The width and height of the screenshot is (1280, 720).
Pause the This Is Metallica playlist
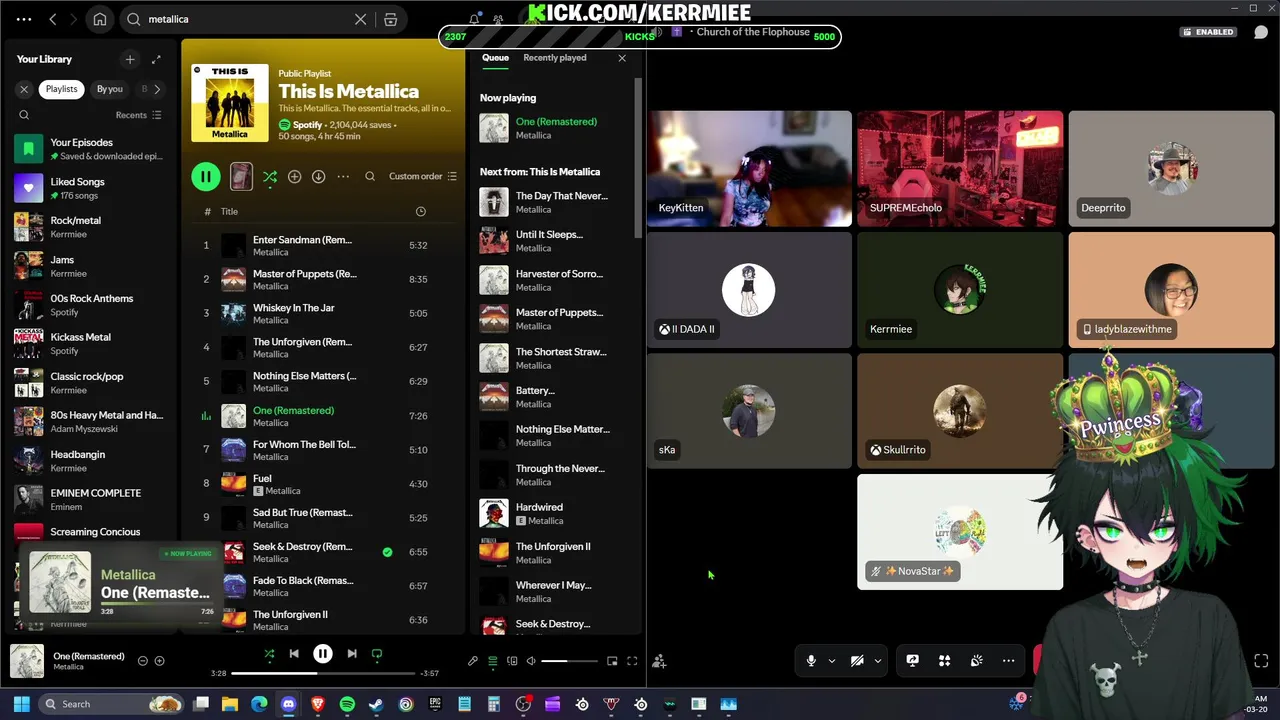[206, 177]
